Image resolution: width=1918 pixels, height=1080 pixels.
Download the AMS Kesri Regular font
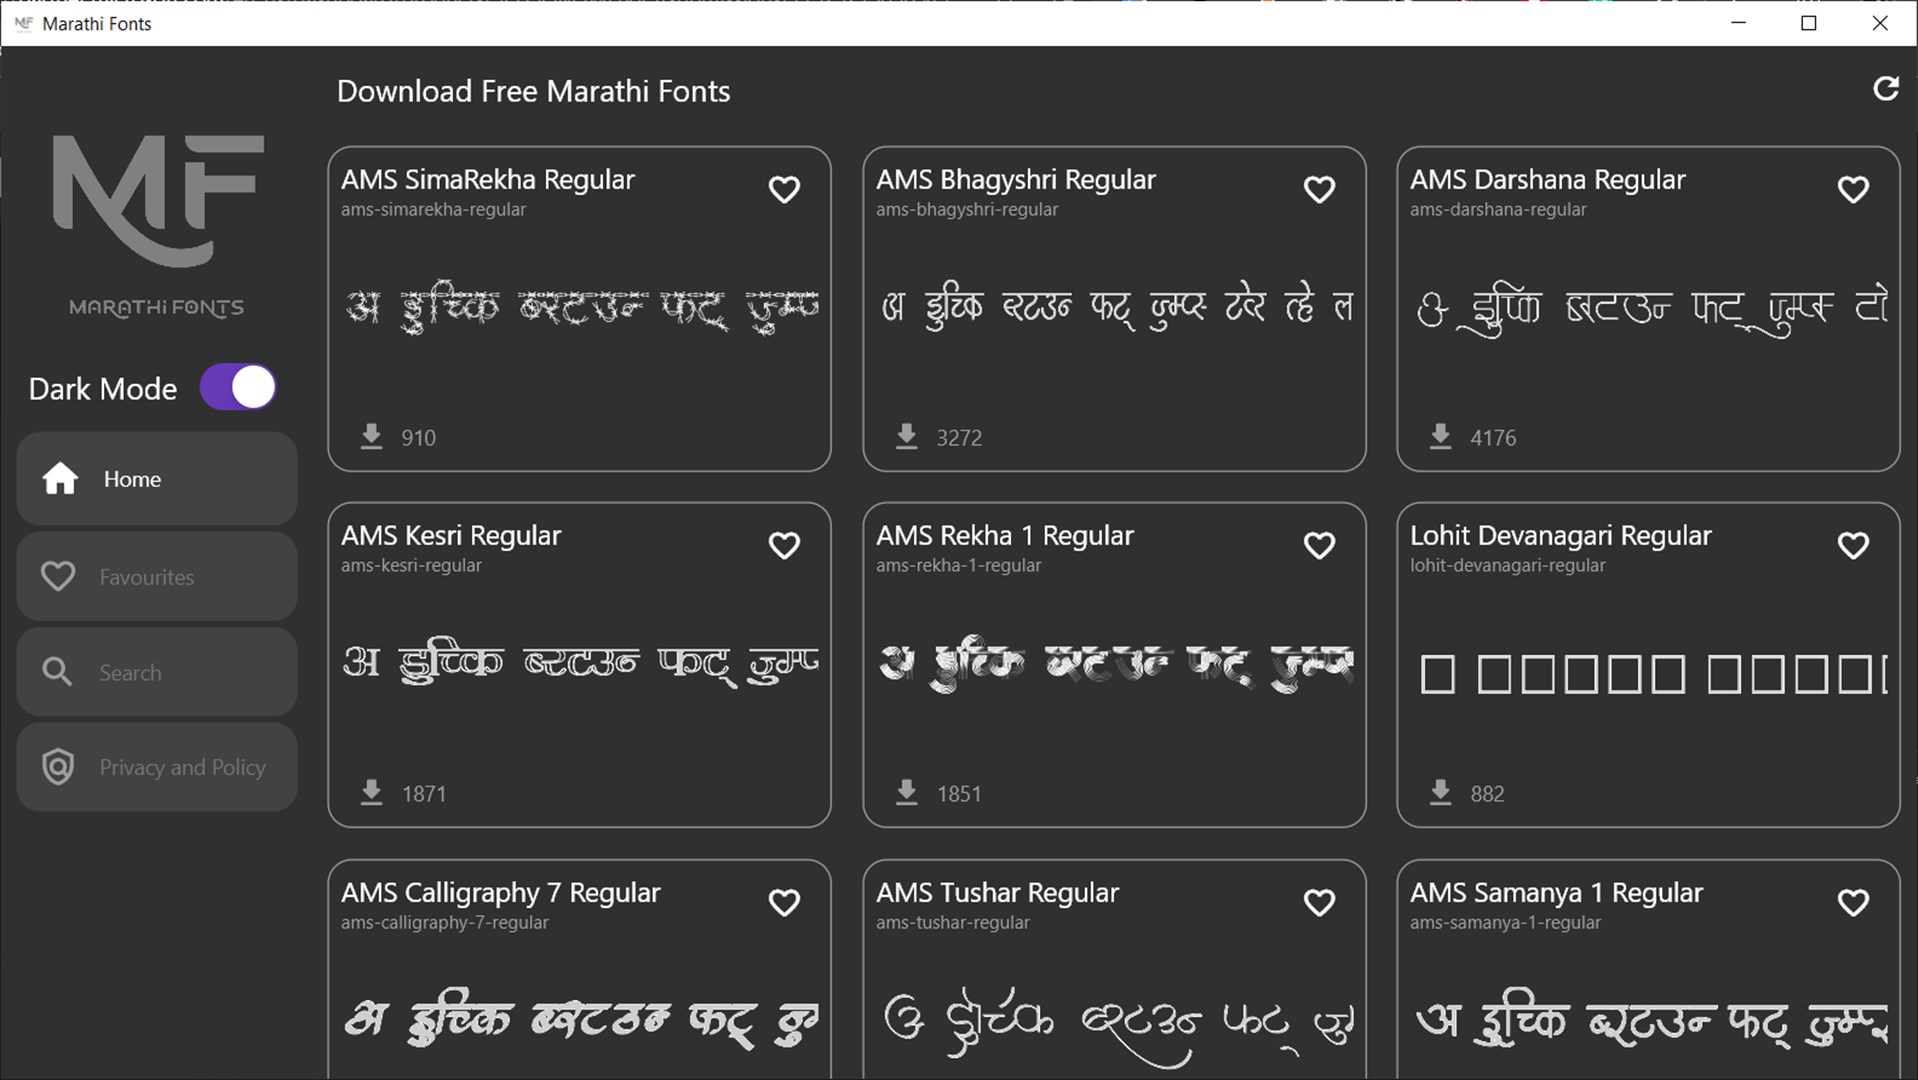pyautogui.click(x=371, y=792)
